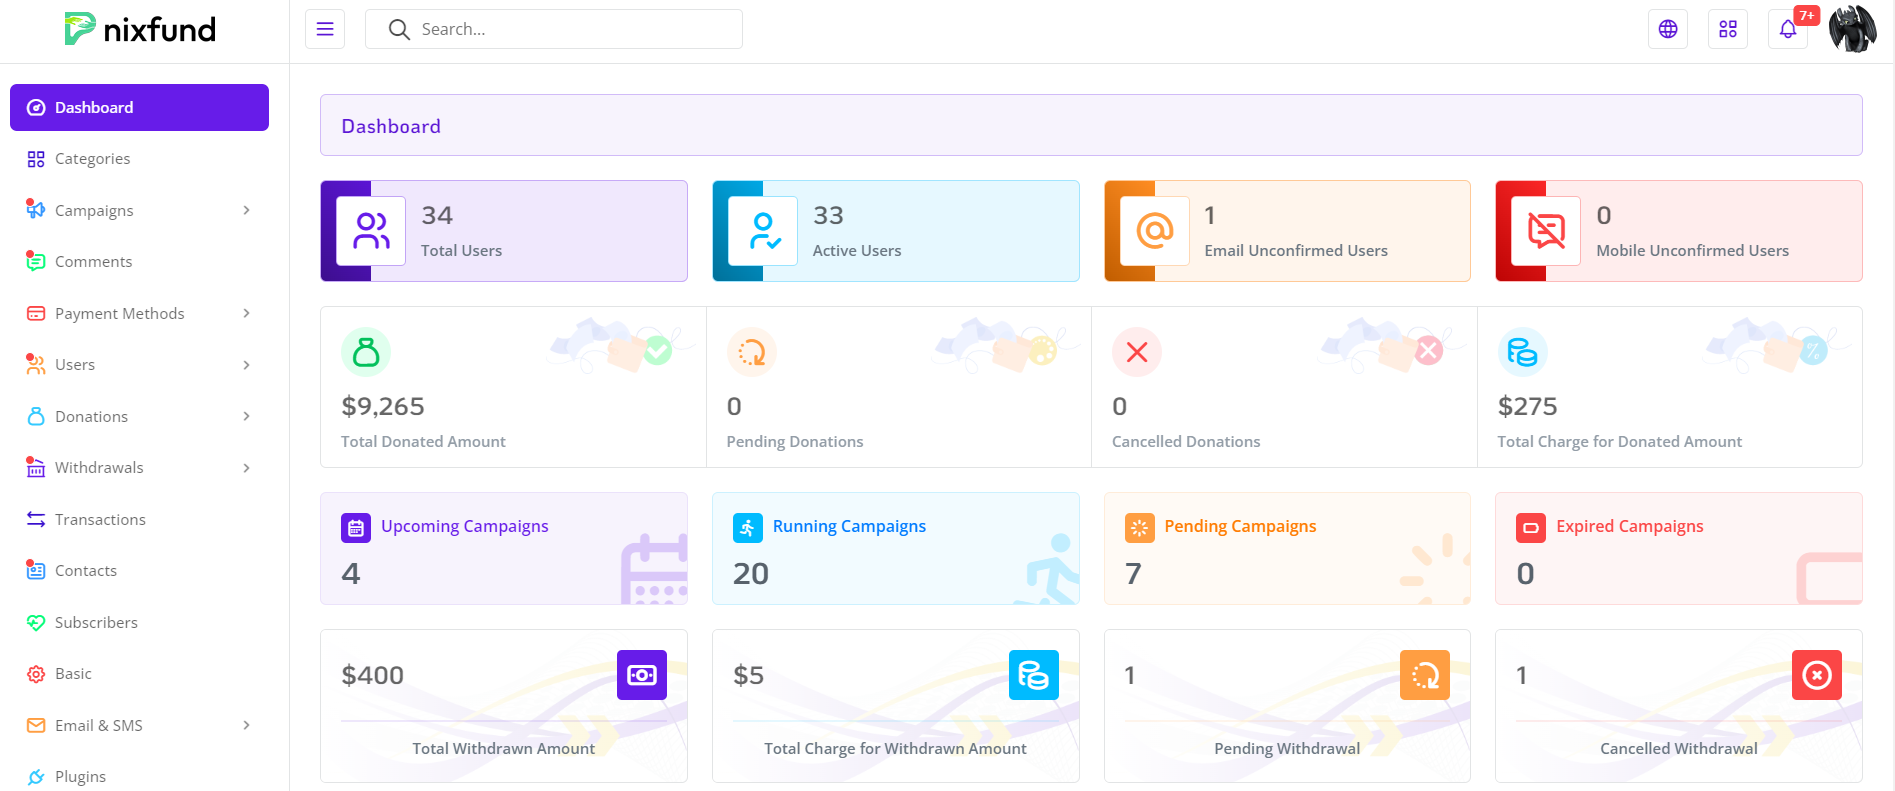Click the Total Withdrawn Amount cash icon
Image resolution: width=1895 pixels, height=791 pixels.
641,675
